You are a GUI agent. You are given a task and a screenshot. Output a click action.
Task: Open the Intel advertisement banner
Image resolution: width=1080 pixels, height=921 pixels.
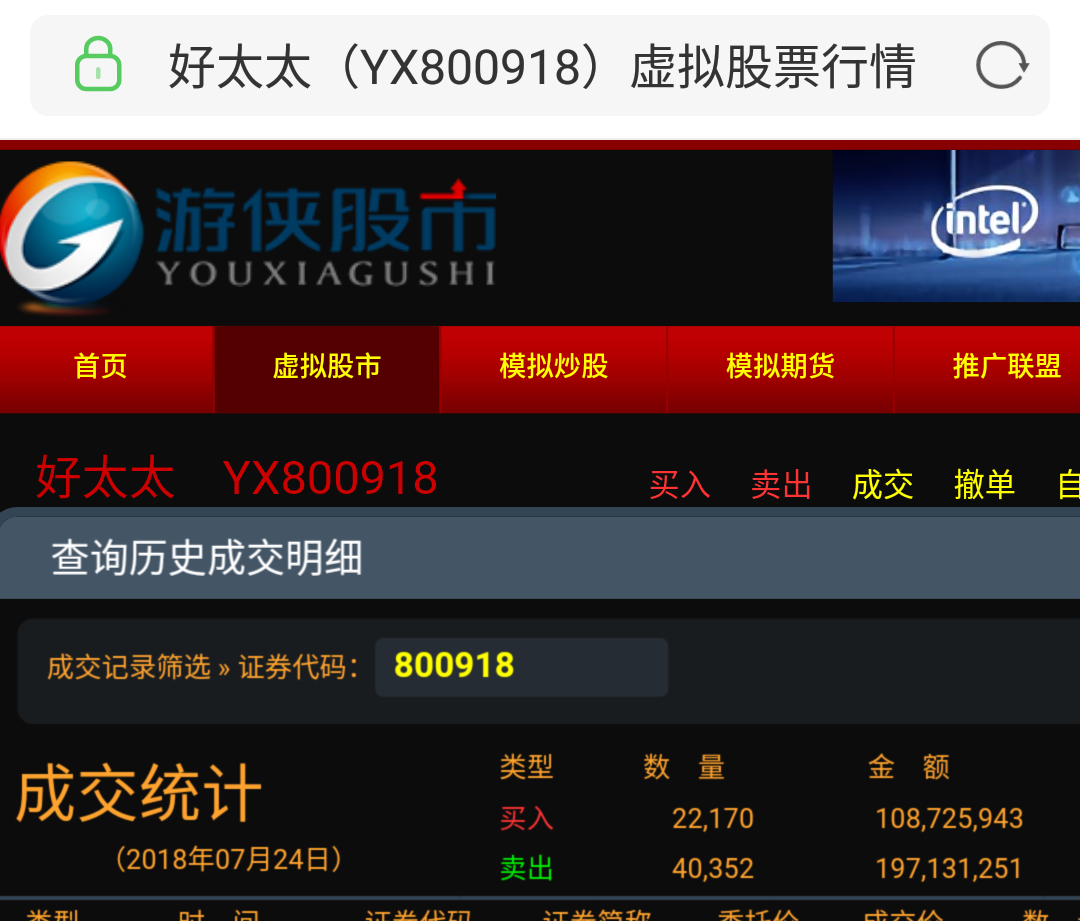[955, 226]
